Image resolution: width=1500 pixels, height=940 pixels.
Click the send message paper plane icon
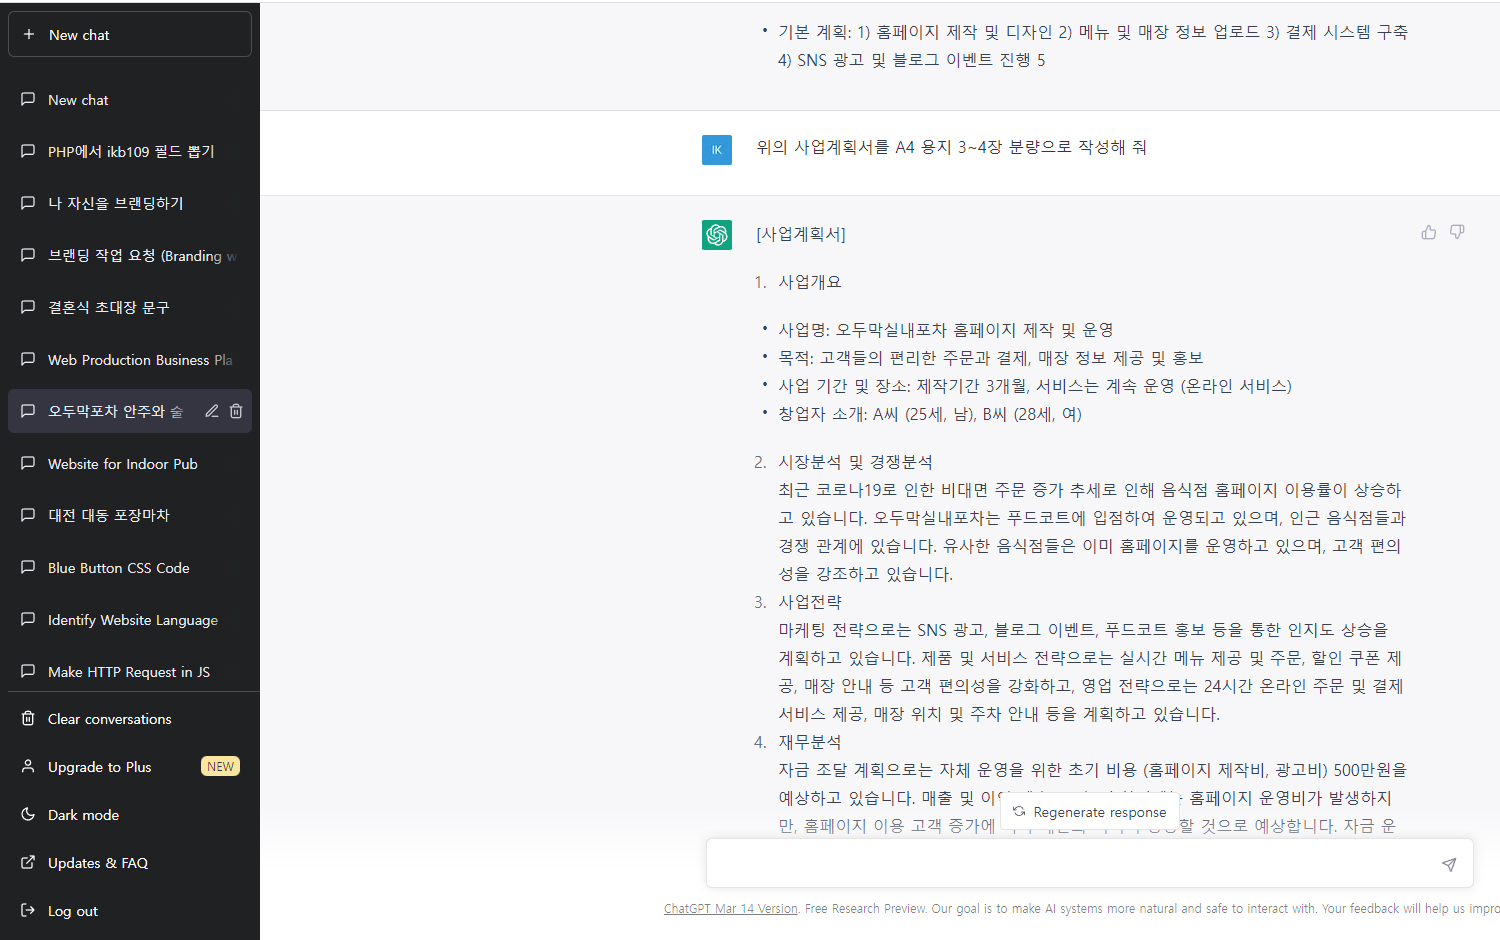click(x=1448, y=864)
